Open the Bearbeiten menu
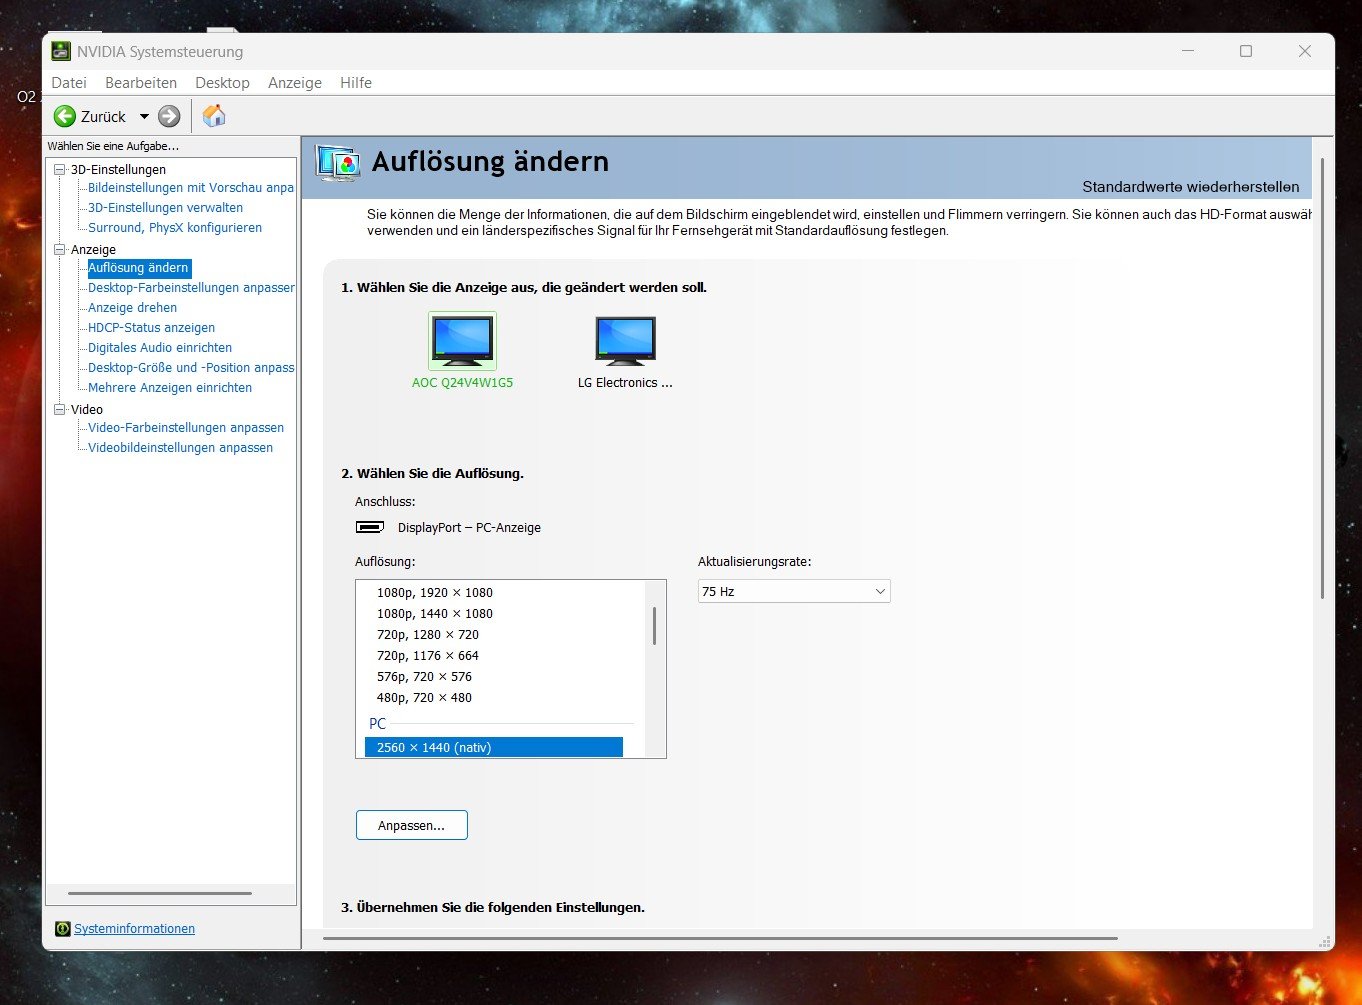Viewport: 1362px width, 1005px height. (141, 83)
